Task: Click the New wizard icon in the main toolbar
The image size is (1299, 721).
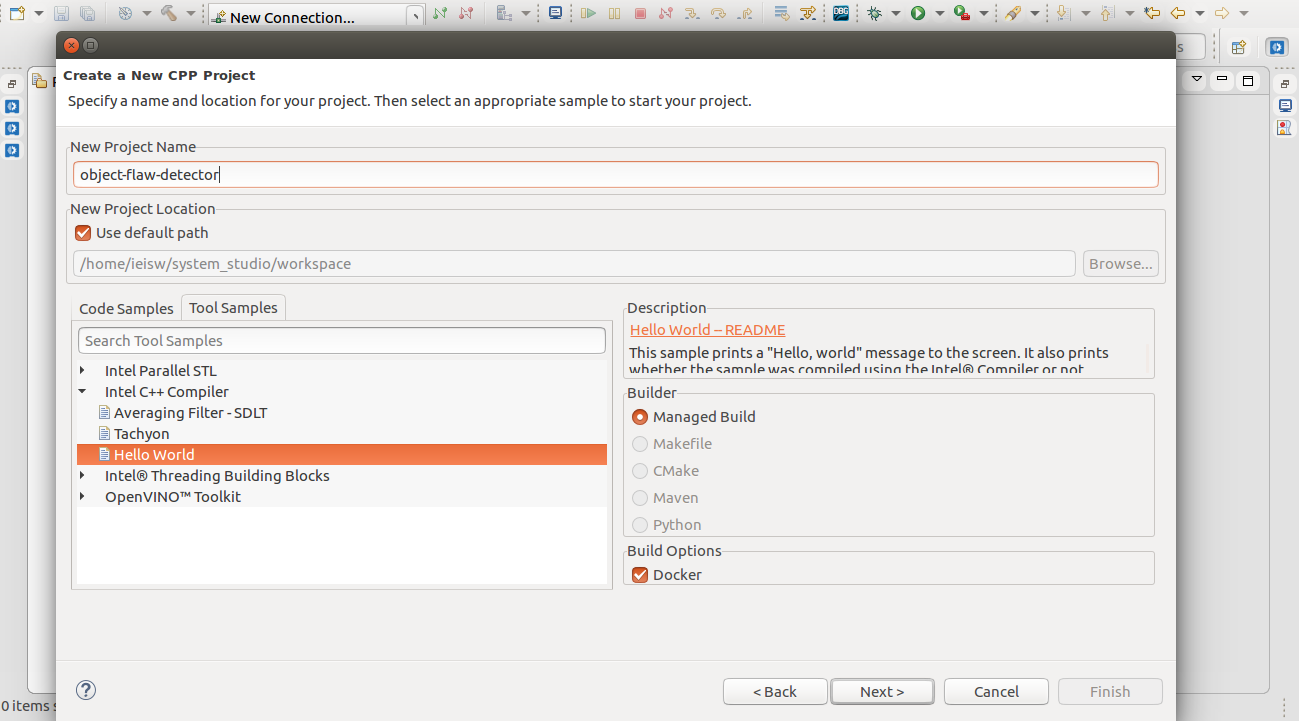Action: [x=16, y=14]
